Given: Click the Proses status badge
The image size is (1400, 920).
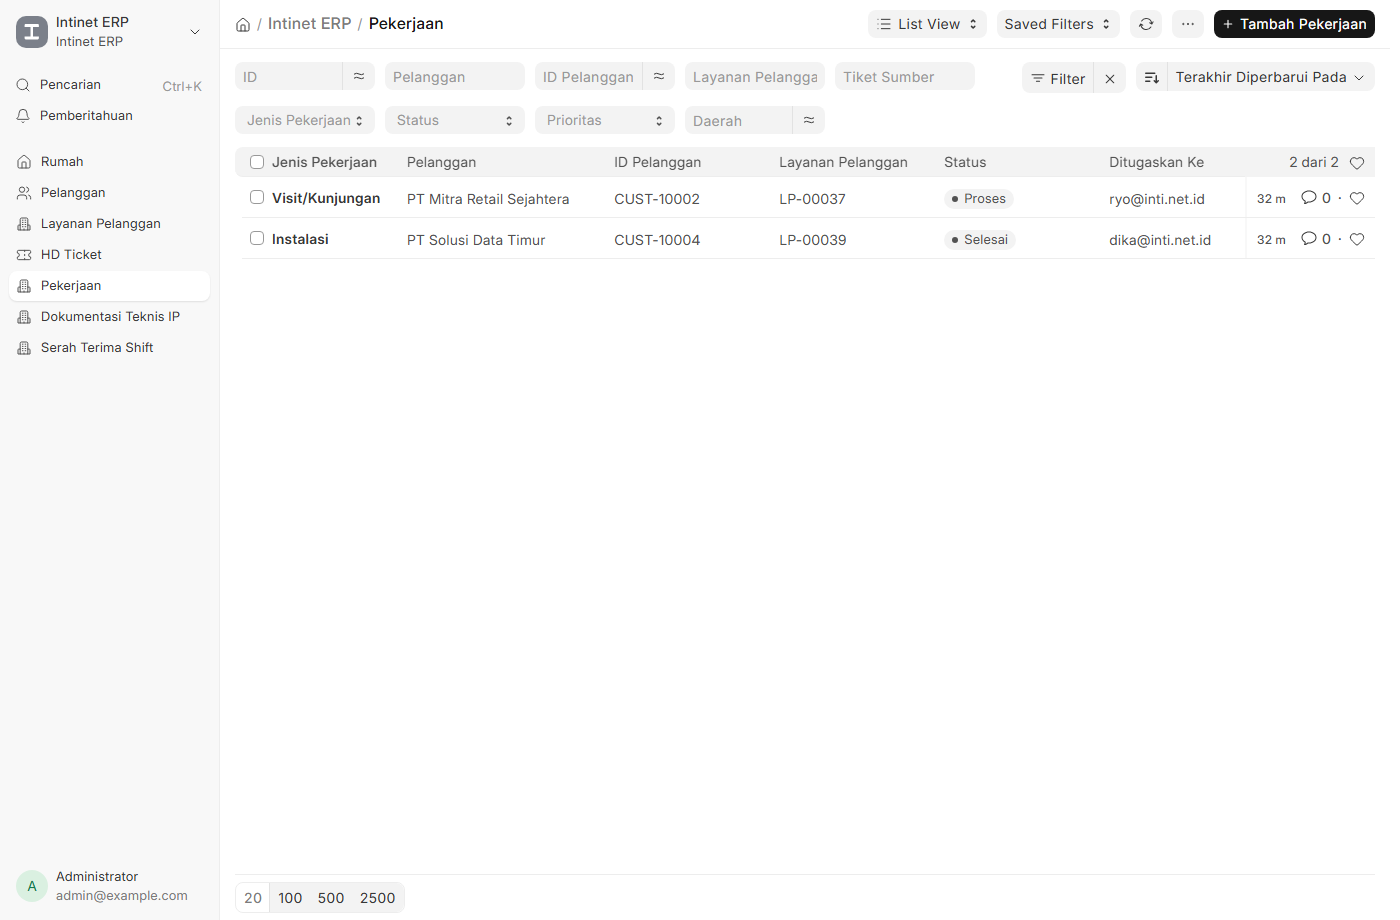Looking at the screenshot, I should click(979, 199).
